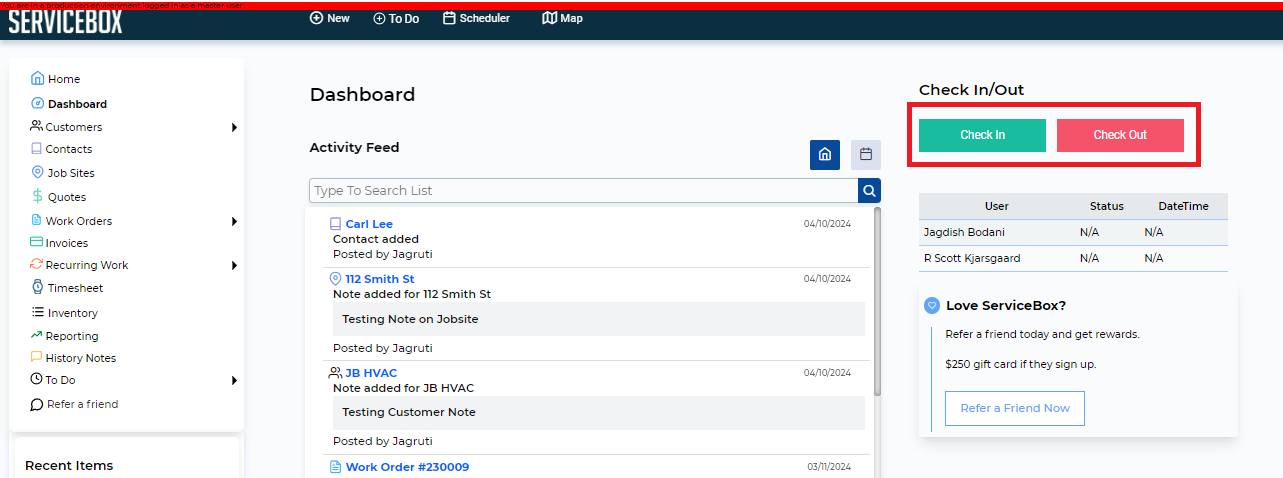Open the JB HVAC customer link
The height and width of the screenshot is (478, 1283).
371,373
